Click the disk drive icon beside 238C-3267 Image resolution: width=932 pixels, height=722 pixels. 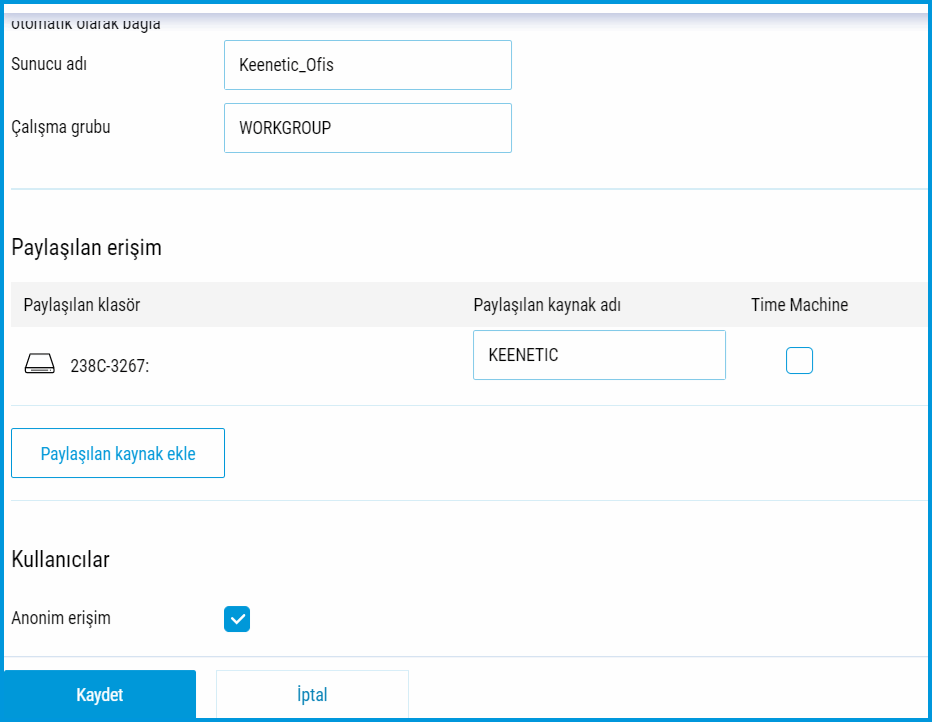(x=40, y=365)
